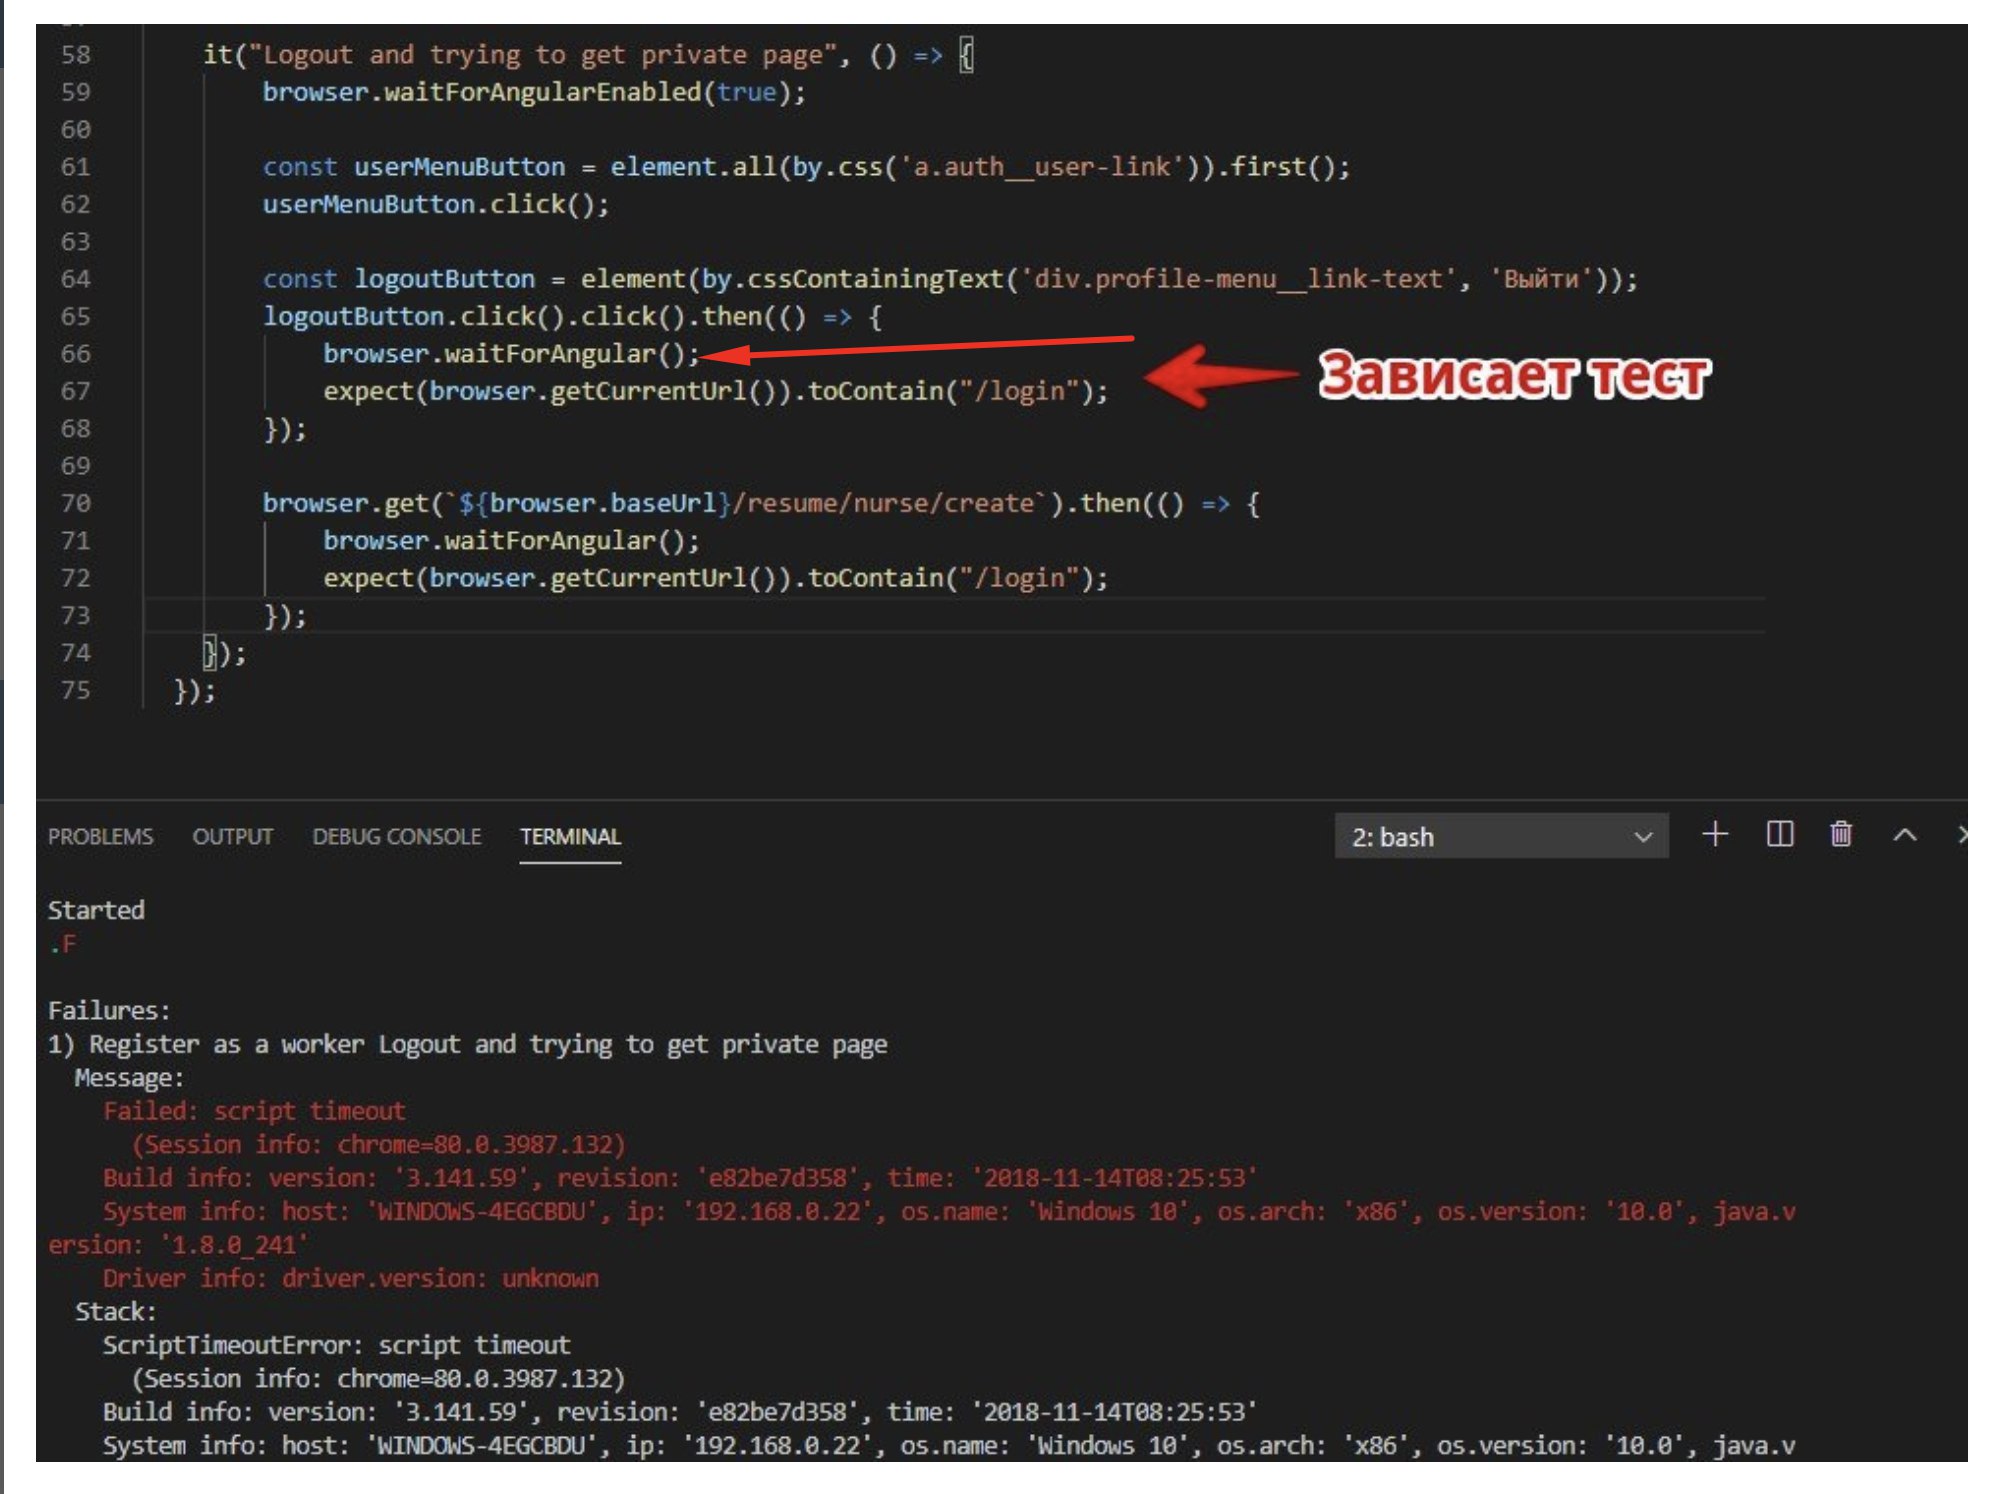Screen dimensions: 1998x1494
Task: Click the 'Started' text in terminal
Action: (x=96, y=910)
